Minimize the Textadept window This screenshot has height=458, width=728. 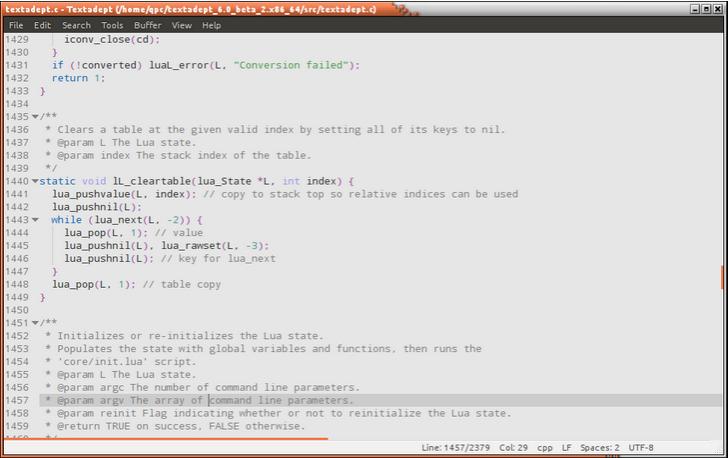[693, 8]
